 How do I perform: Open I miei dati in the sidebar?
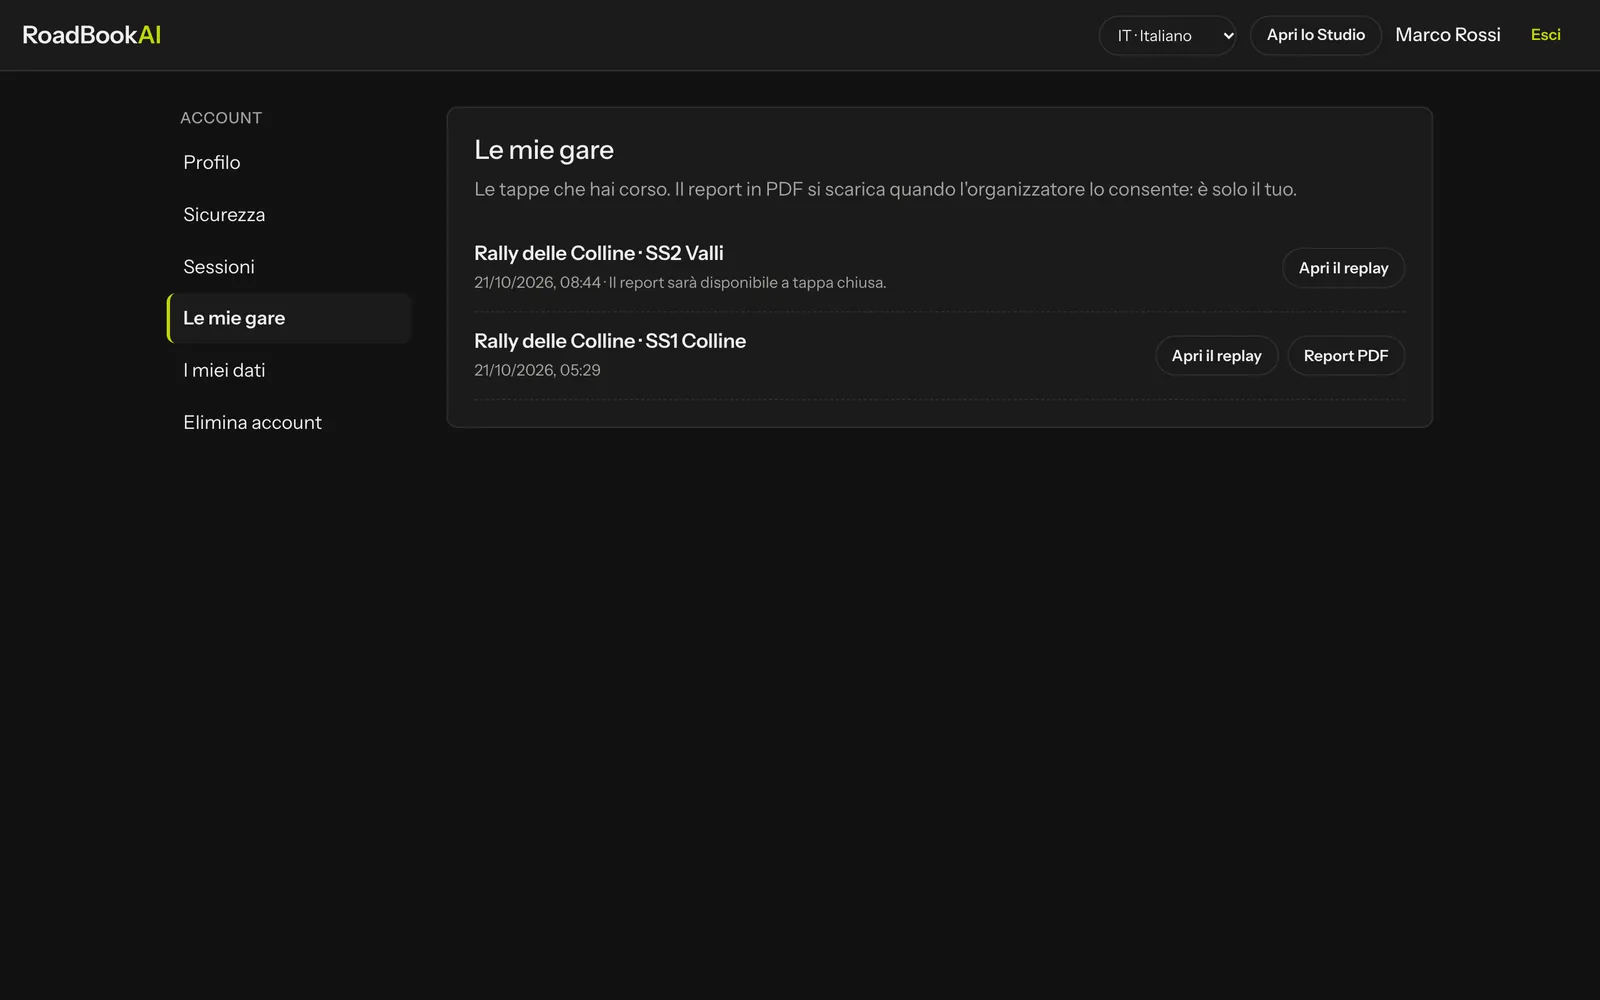[289, 370]
